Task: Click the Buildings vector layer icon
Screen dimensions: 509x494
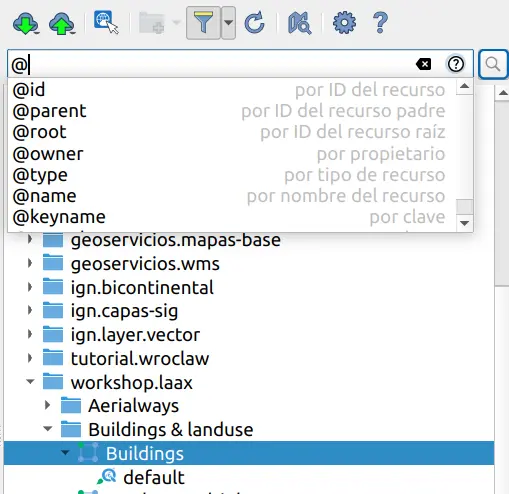Action: point(87,452)
